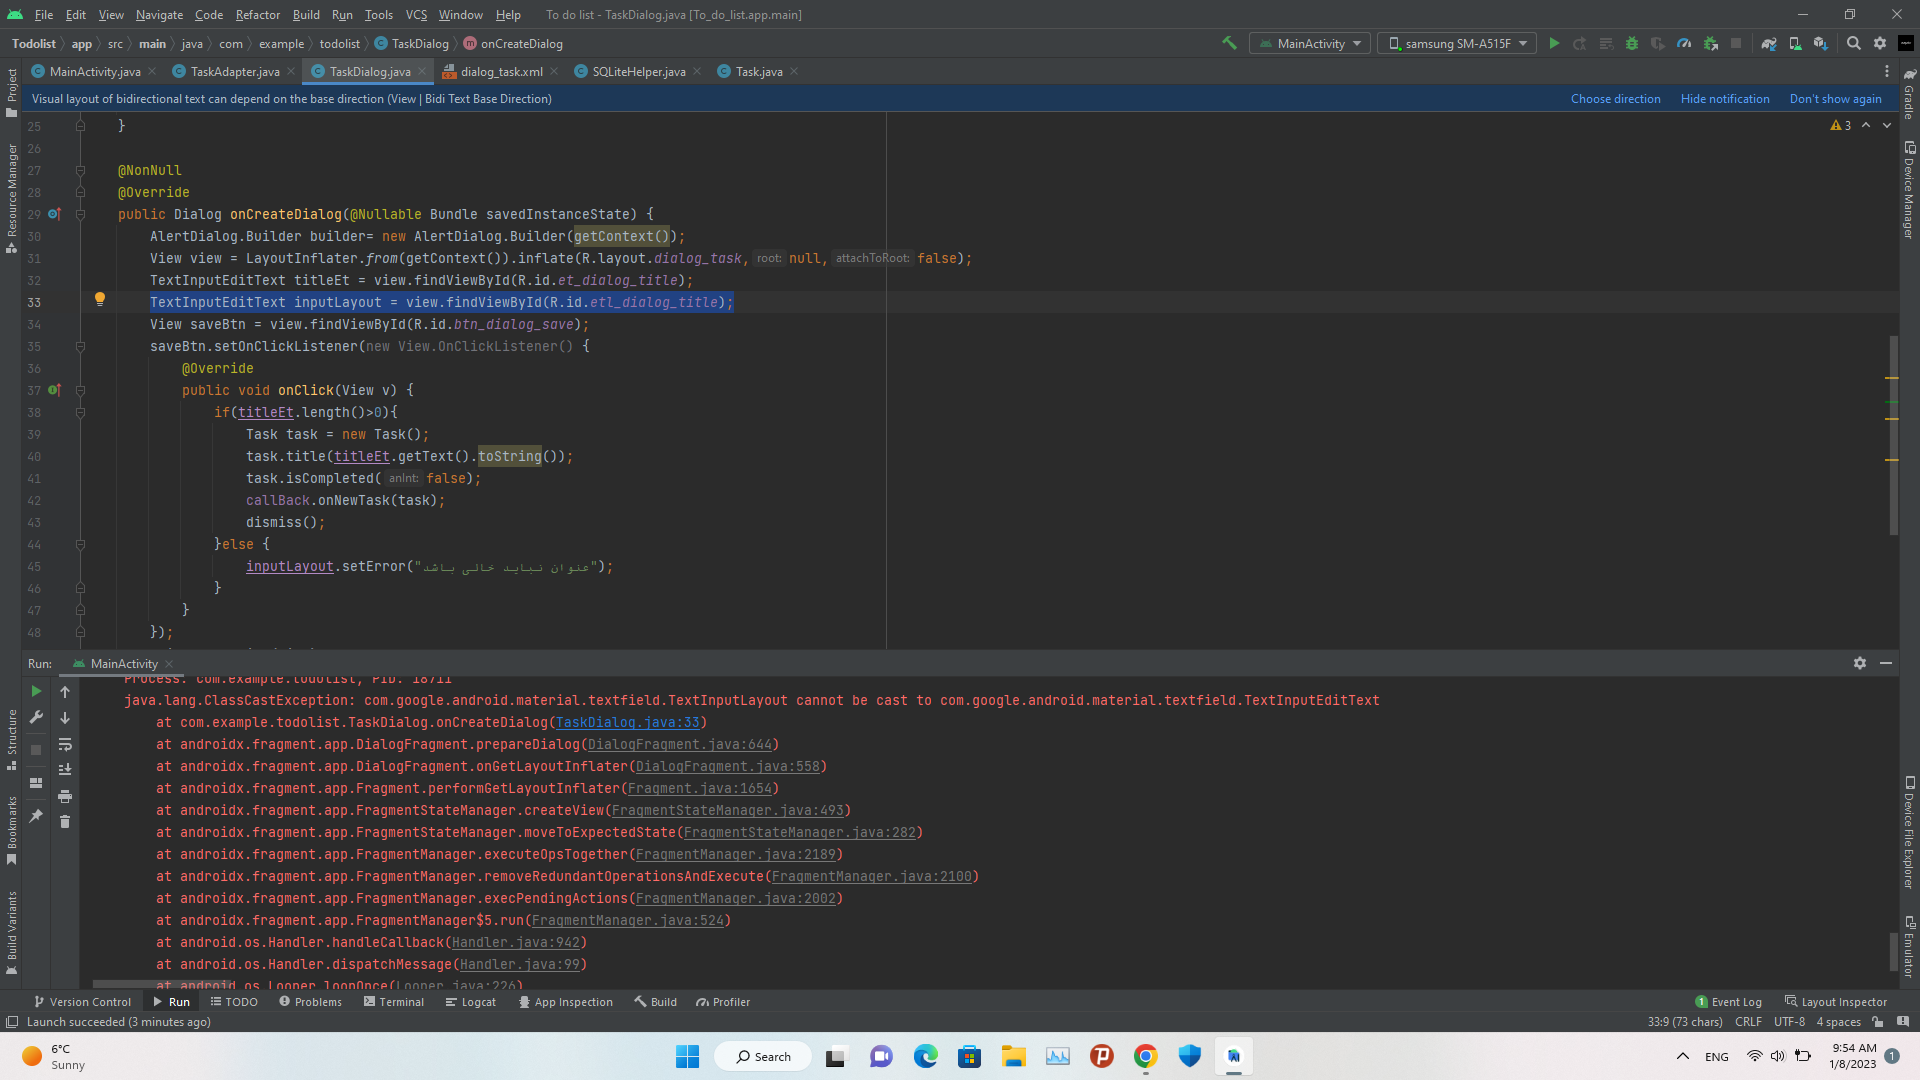
Task: Switch to MainActivity.java editor tab
Action: click(x=94, y=71)
